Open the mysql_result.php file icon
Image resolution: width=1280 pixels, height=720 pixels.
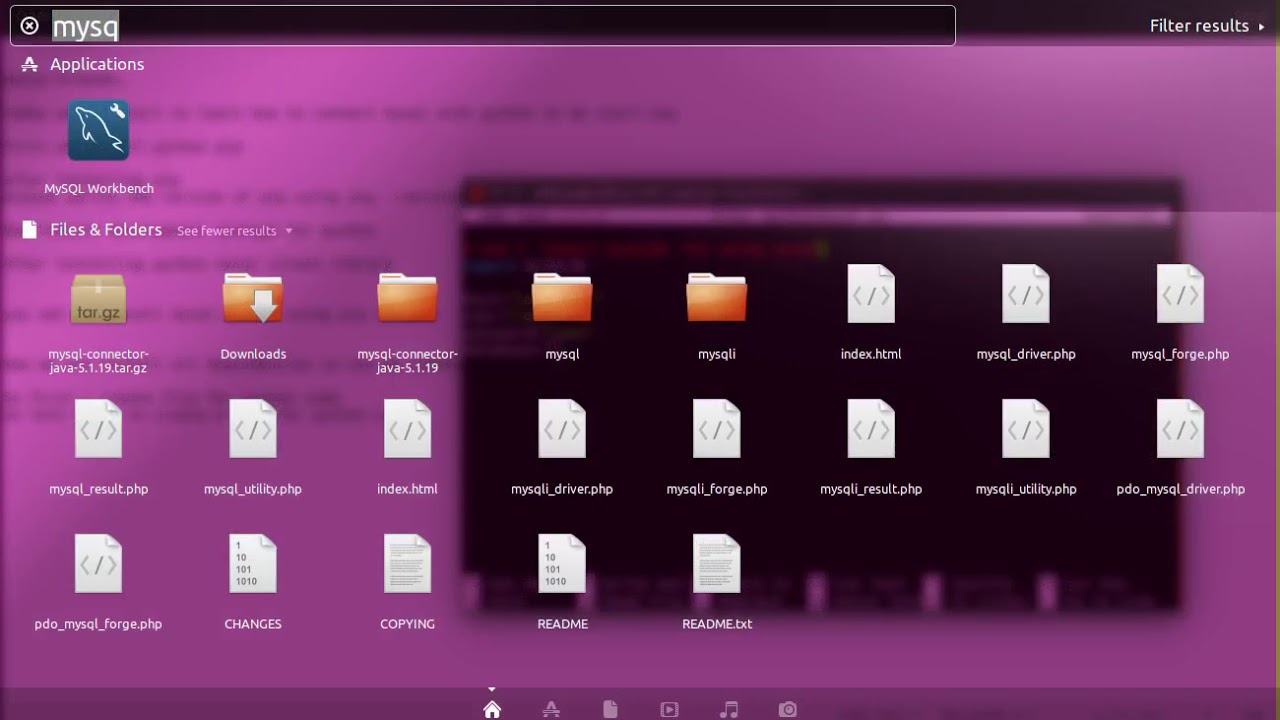tap(98, 429)
